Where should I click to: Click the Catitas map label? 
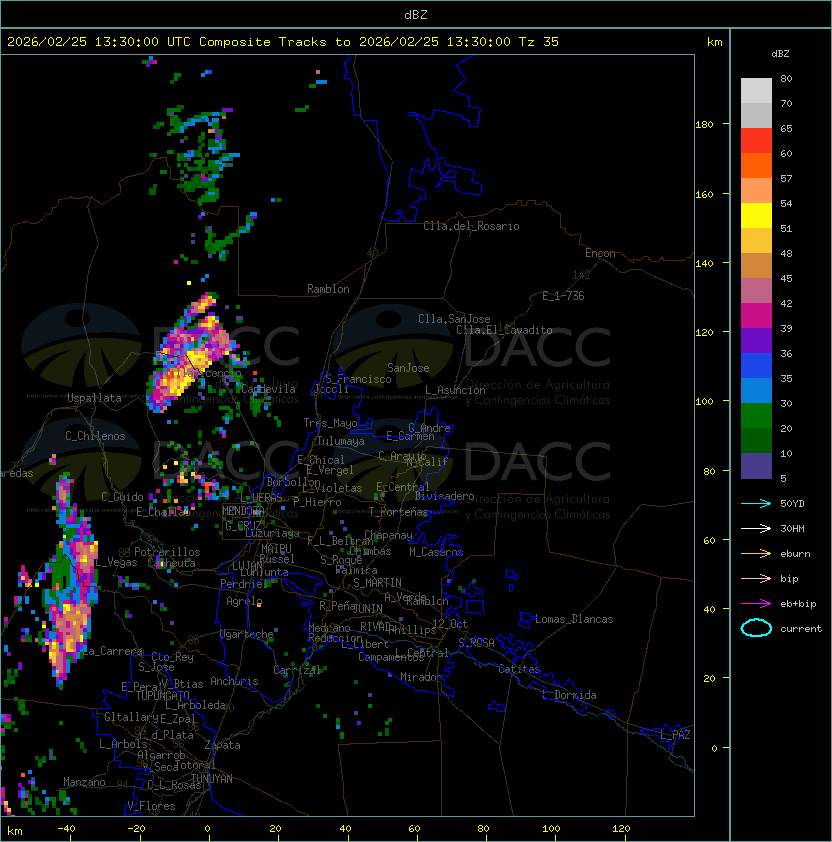coord(519,669)
